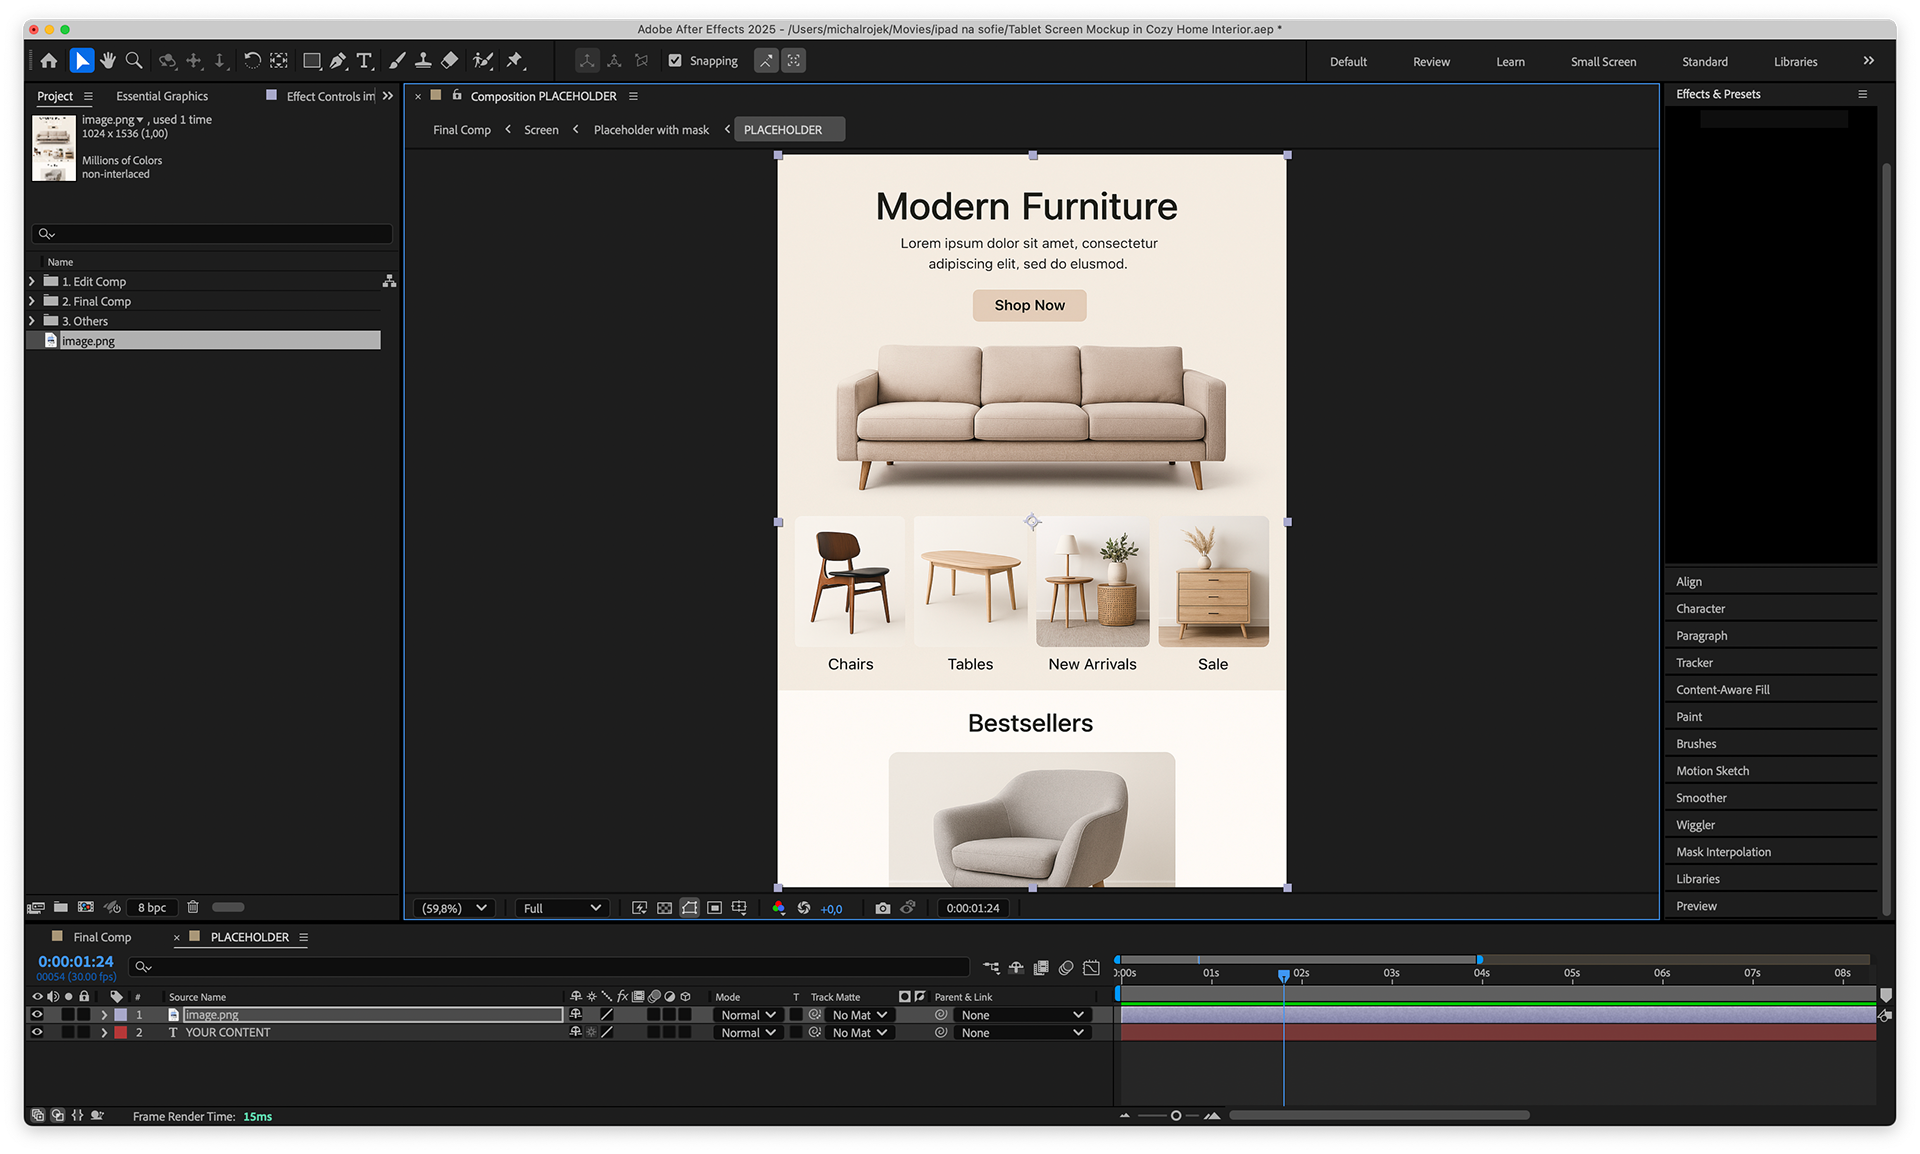Select the Eraser tool

pos(450,61)
